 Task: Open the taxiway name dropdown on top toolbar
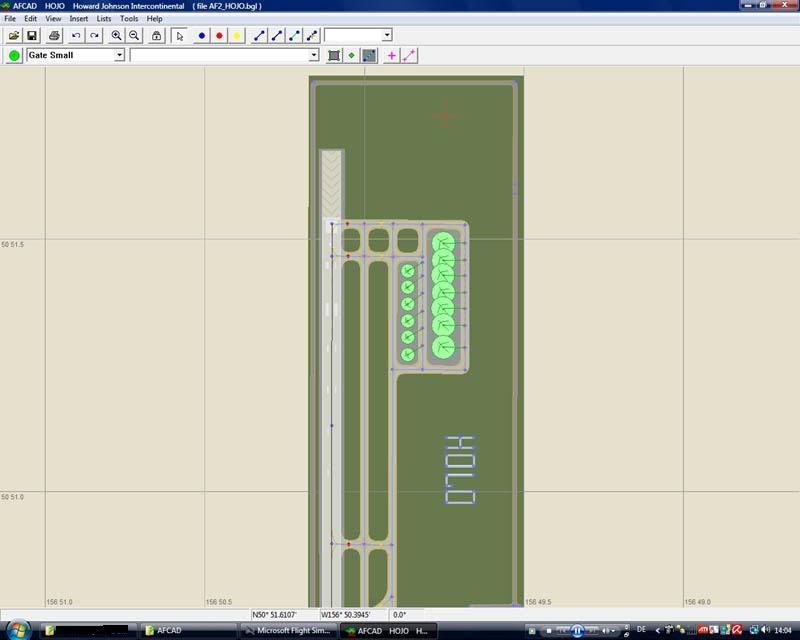(x=387, y=35)
